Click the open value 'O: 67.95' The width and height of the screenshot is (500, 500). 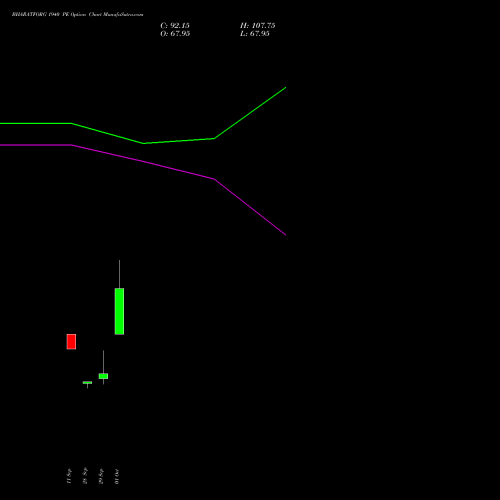[x=175, y=34]
